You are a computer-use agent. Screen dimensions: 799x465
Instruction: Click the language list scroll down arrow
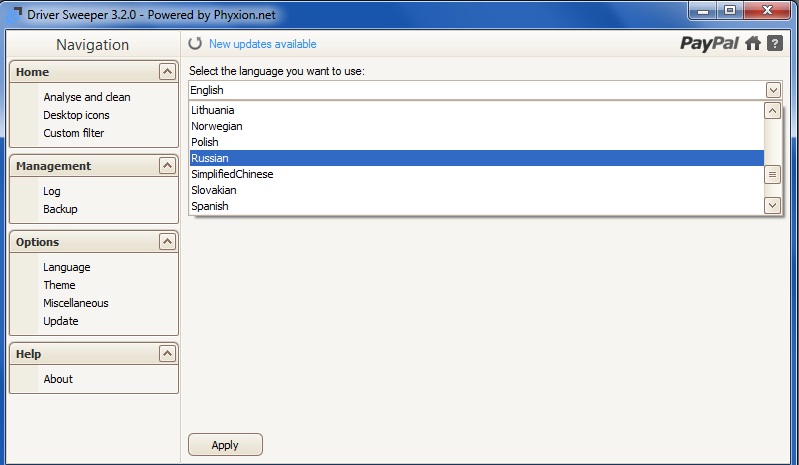tap(773, 205)
